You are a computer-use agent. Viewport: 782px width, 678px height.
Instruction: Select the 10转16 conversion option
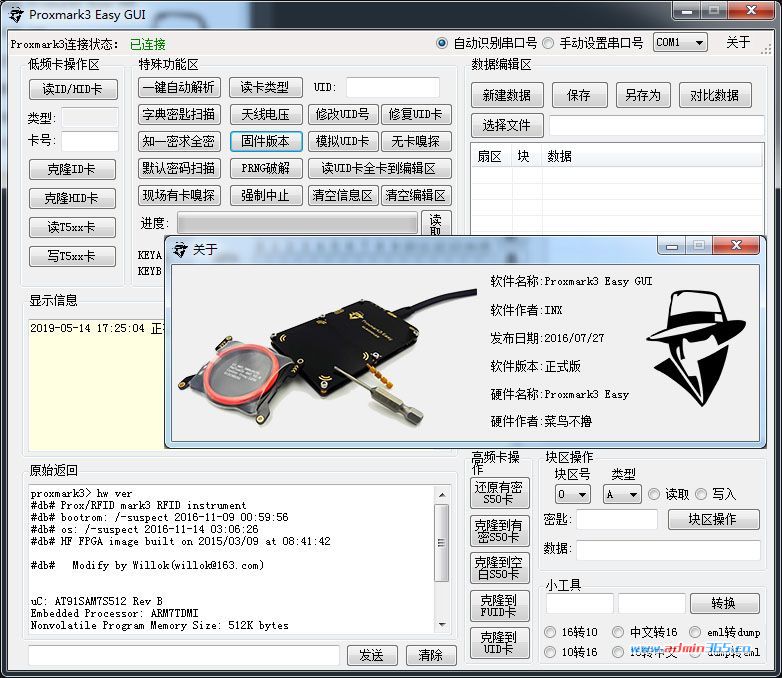pyautogui.click(x=550, y=652)
